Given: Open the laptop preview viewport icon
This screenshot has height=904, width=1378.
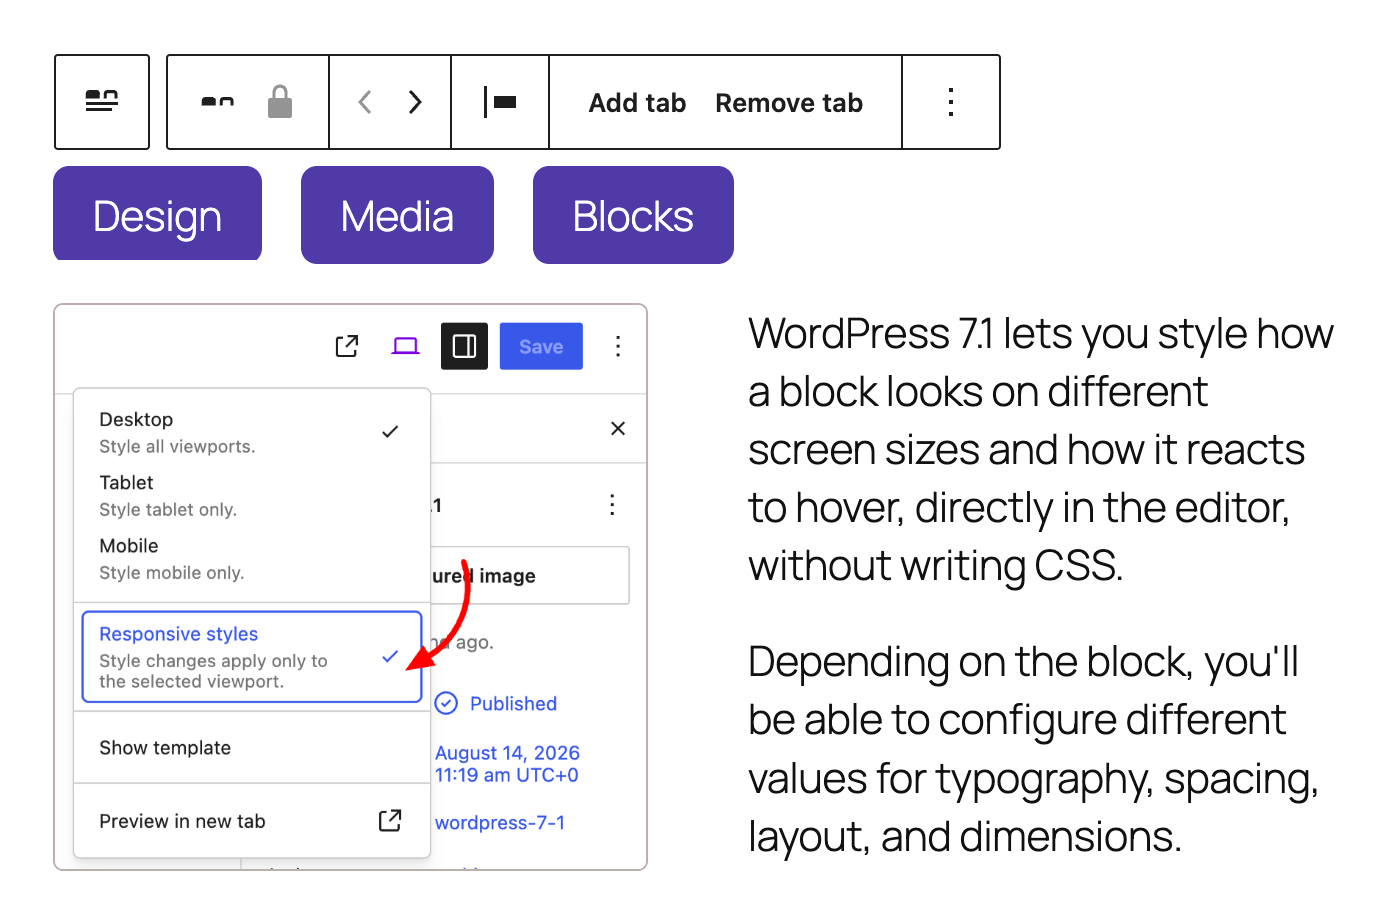Looking at the screenshot, I should (x=406, y=346).
